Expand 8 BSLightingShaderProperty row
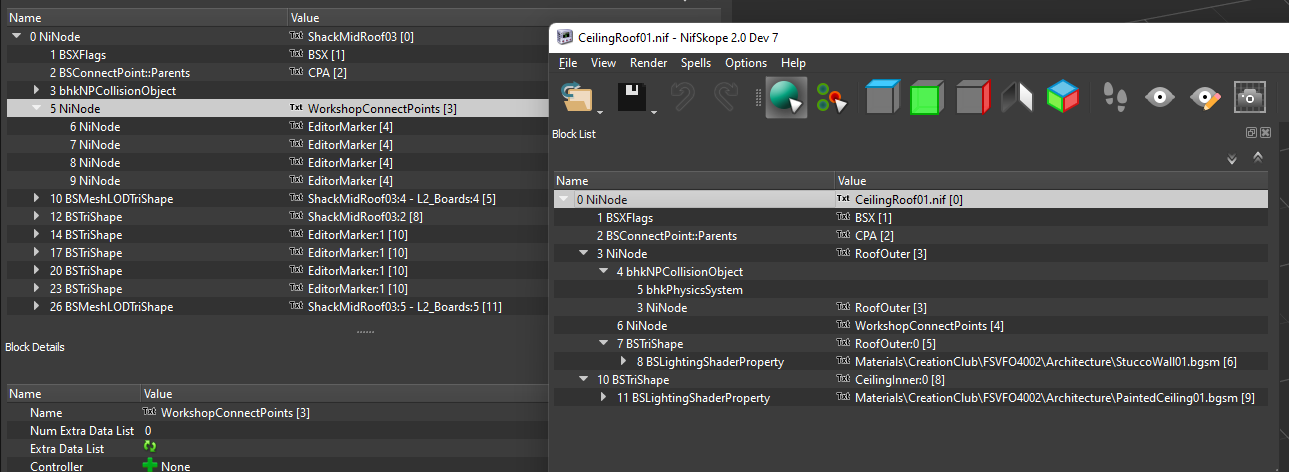 pos(621,362)
